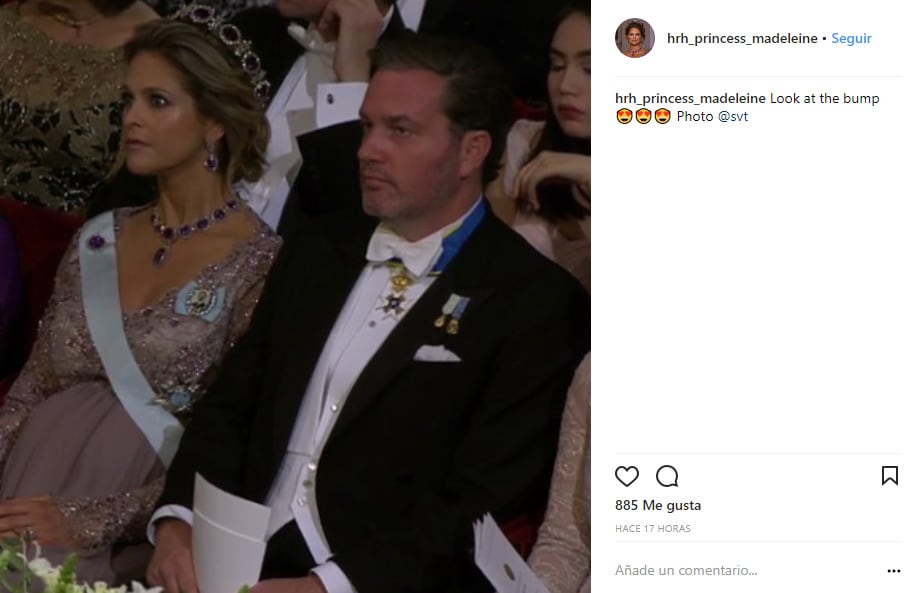The width and height of the screenshot is (905, 593).
Task: Open the three-dot more options menu
Action: pyautogui.click(x=893, y=571)
